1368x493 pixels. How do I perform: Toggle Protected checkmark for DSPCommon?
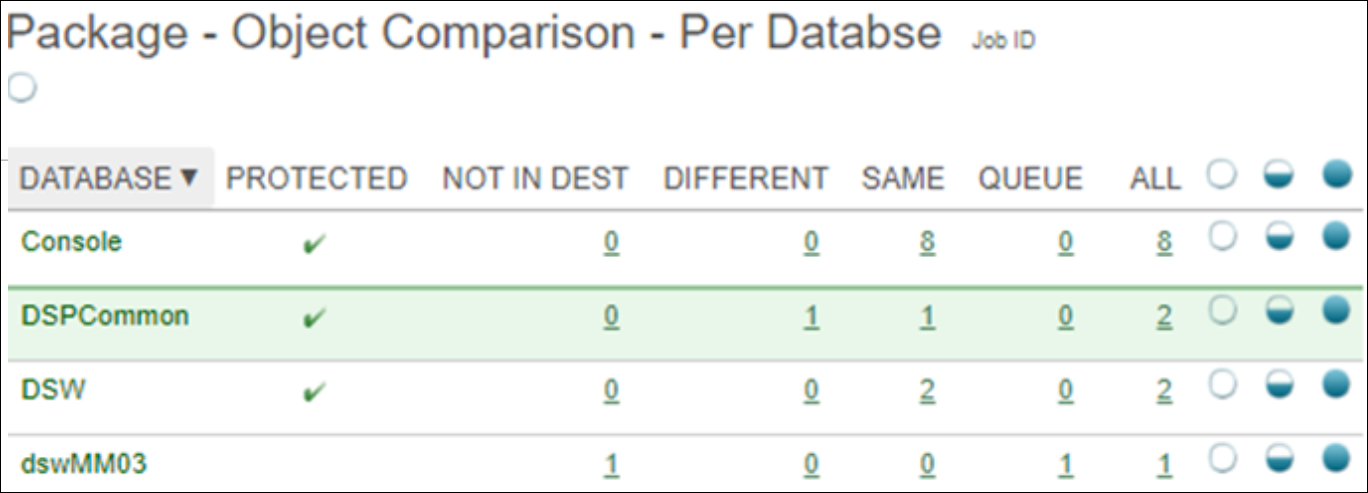tap(314, 319)
